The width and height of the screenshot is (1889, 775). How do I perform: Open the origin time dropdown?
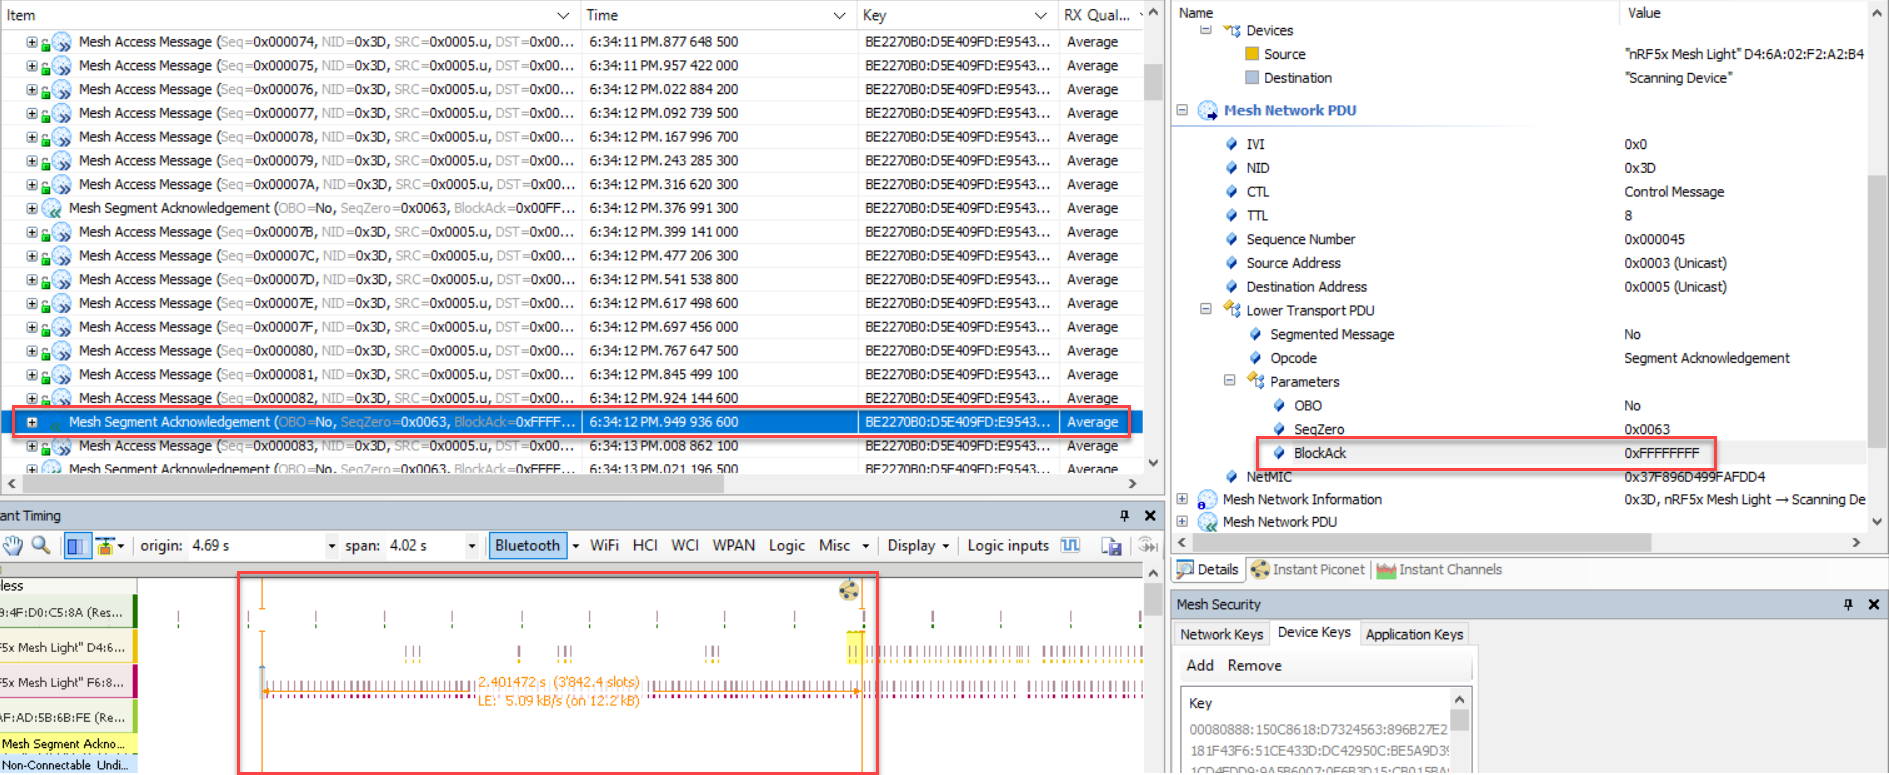[331, 546]
